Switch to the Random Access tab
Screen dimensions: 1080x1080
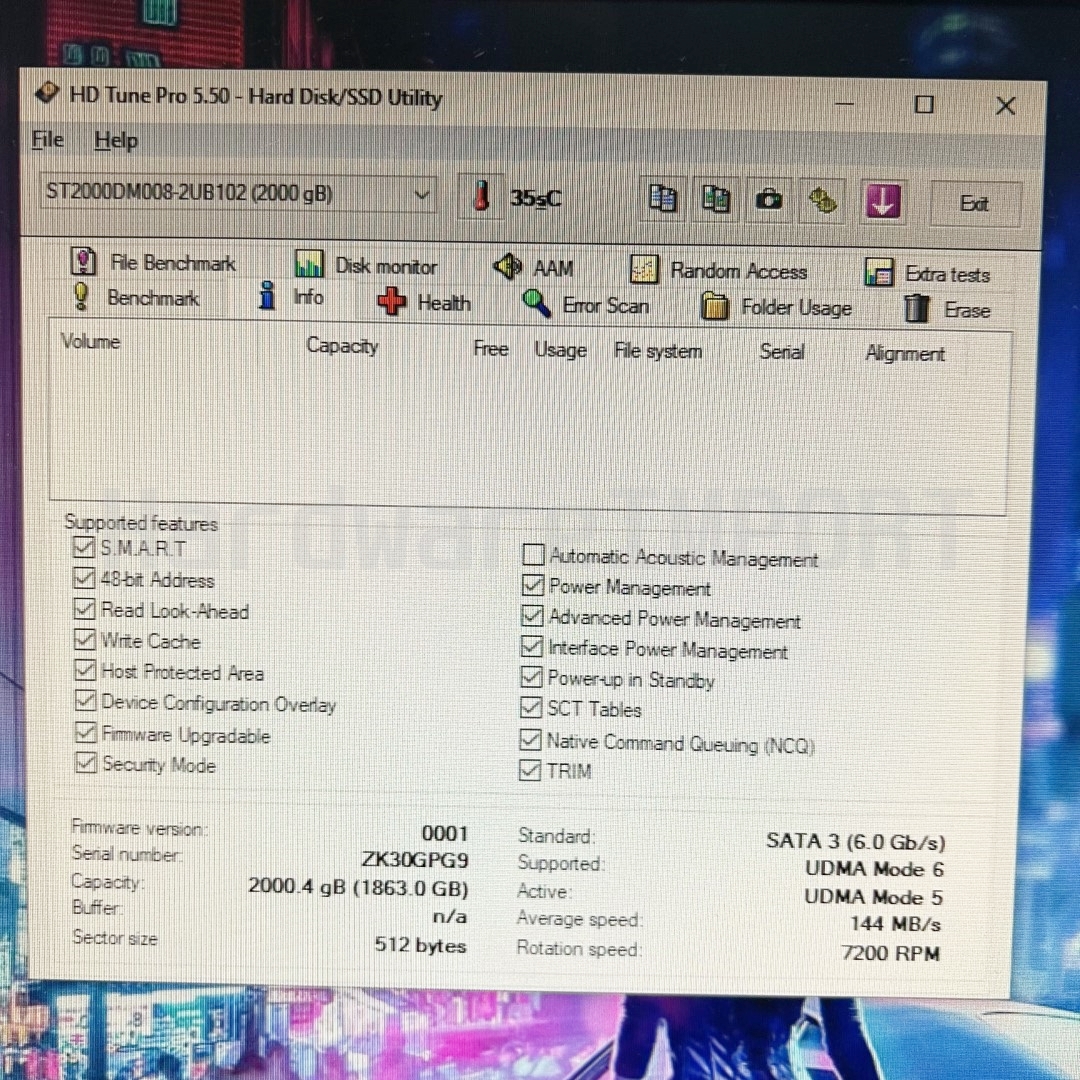pos(718,271)
